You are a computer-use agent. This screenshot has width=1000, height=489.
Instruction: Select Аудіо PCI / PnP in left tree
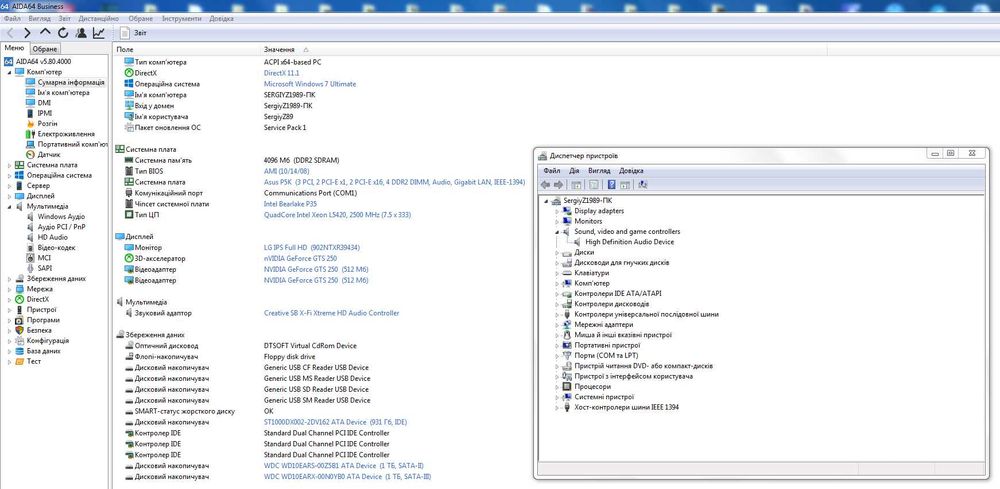(61, 227)
